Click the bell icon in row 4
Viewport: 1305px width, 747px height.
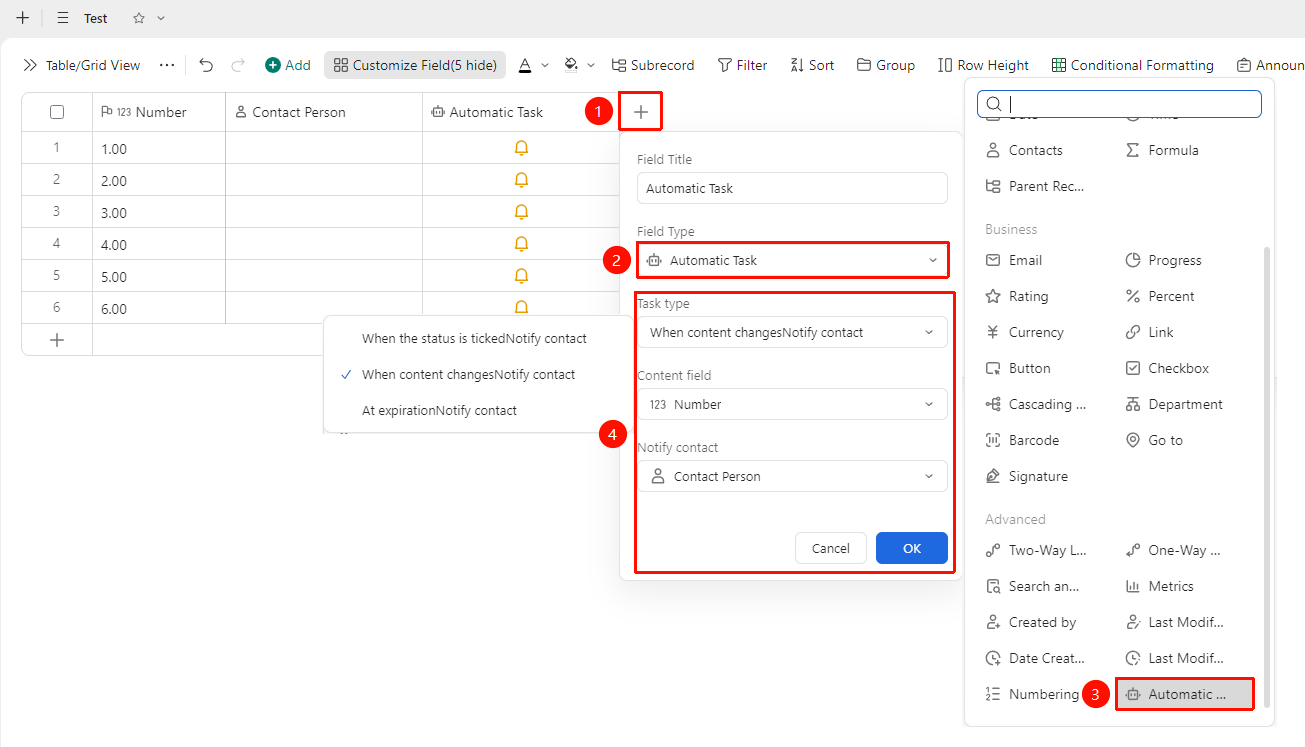[x=521, y=244]
